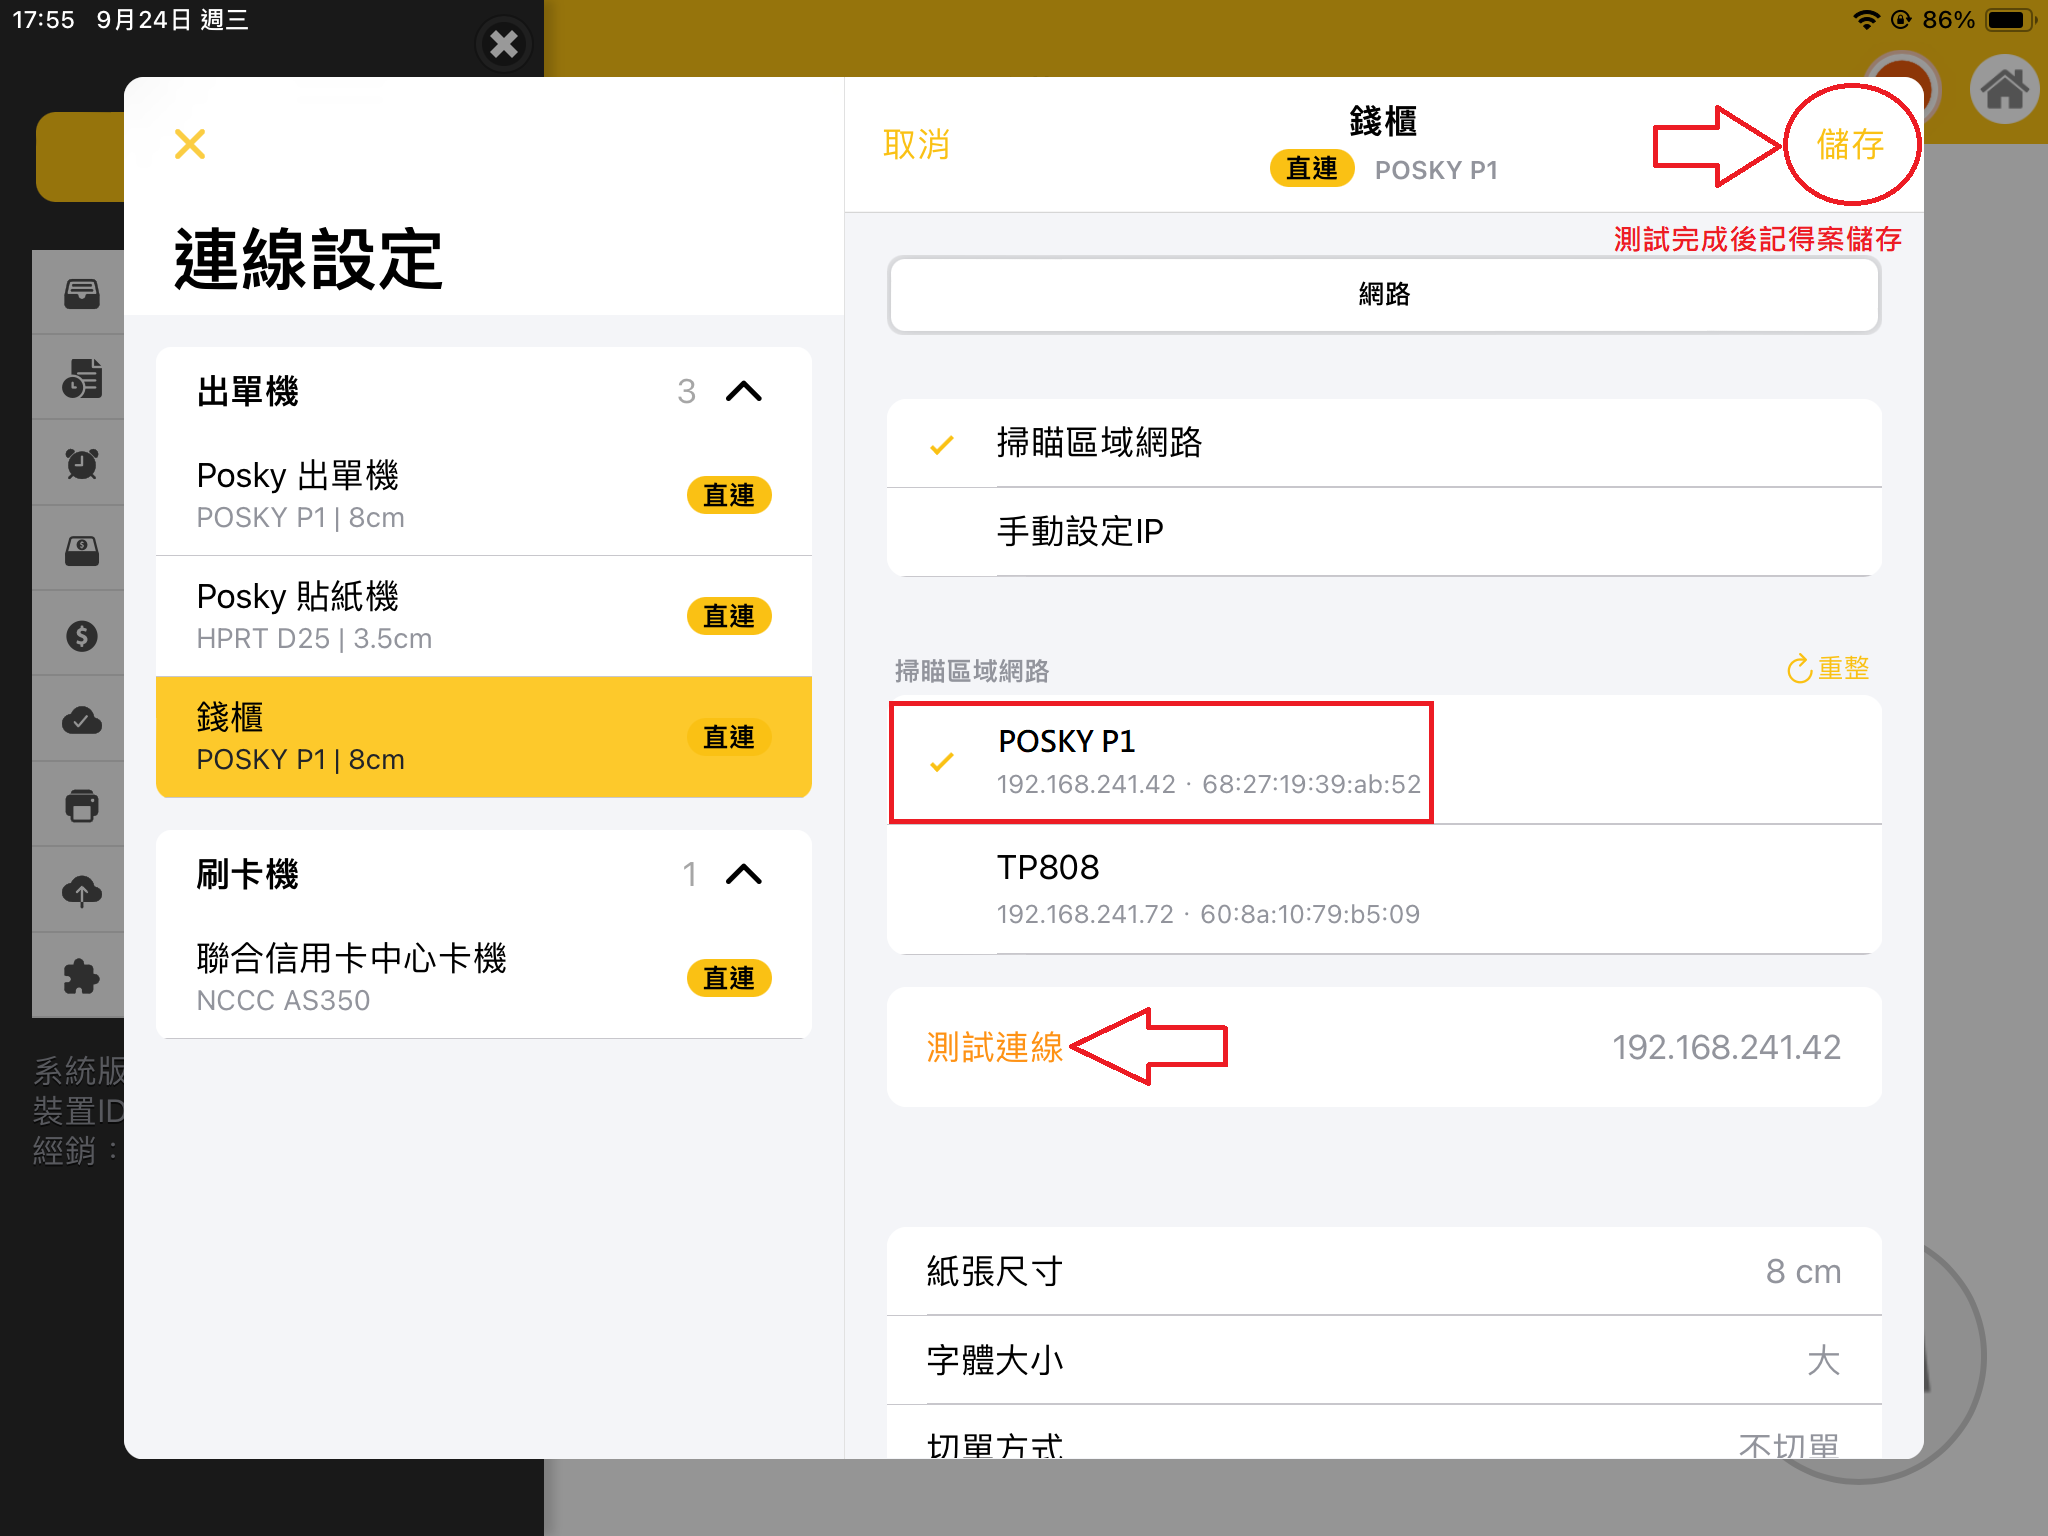Close the 連線設定 panel with yellow X
This screenshot has height=1536, width=2048.
189,144
